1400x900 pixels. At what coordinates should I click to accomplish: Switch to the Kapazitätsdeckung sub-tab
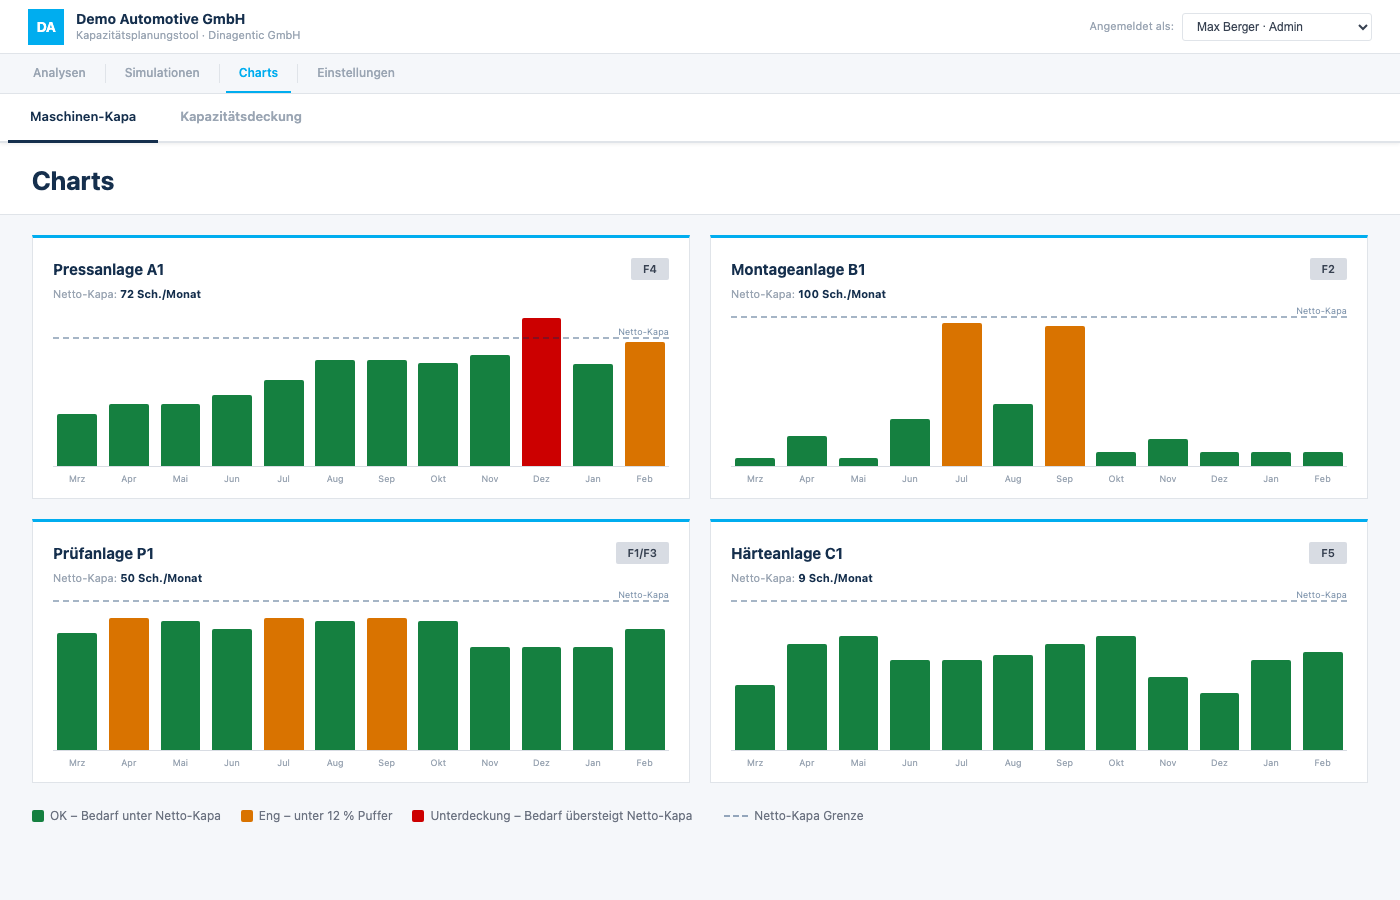coord(241,117)
